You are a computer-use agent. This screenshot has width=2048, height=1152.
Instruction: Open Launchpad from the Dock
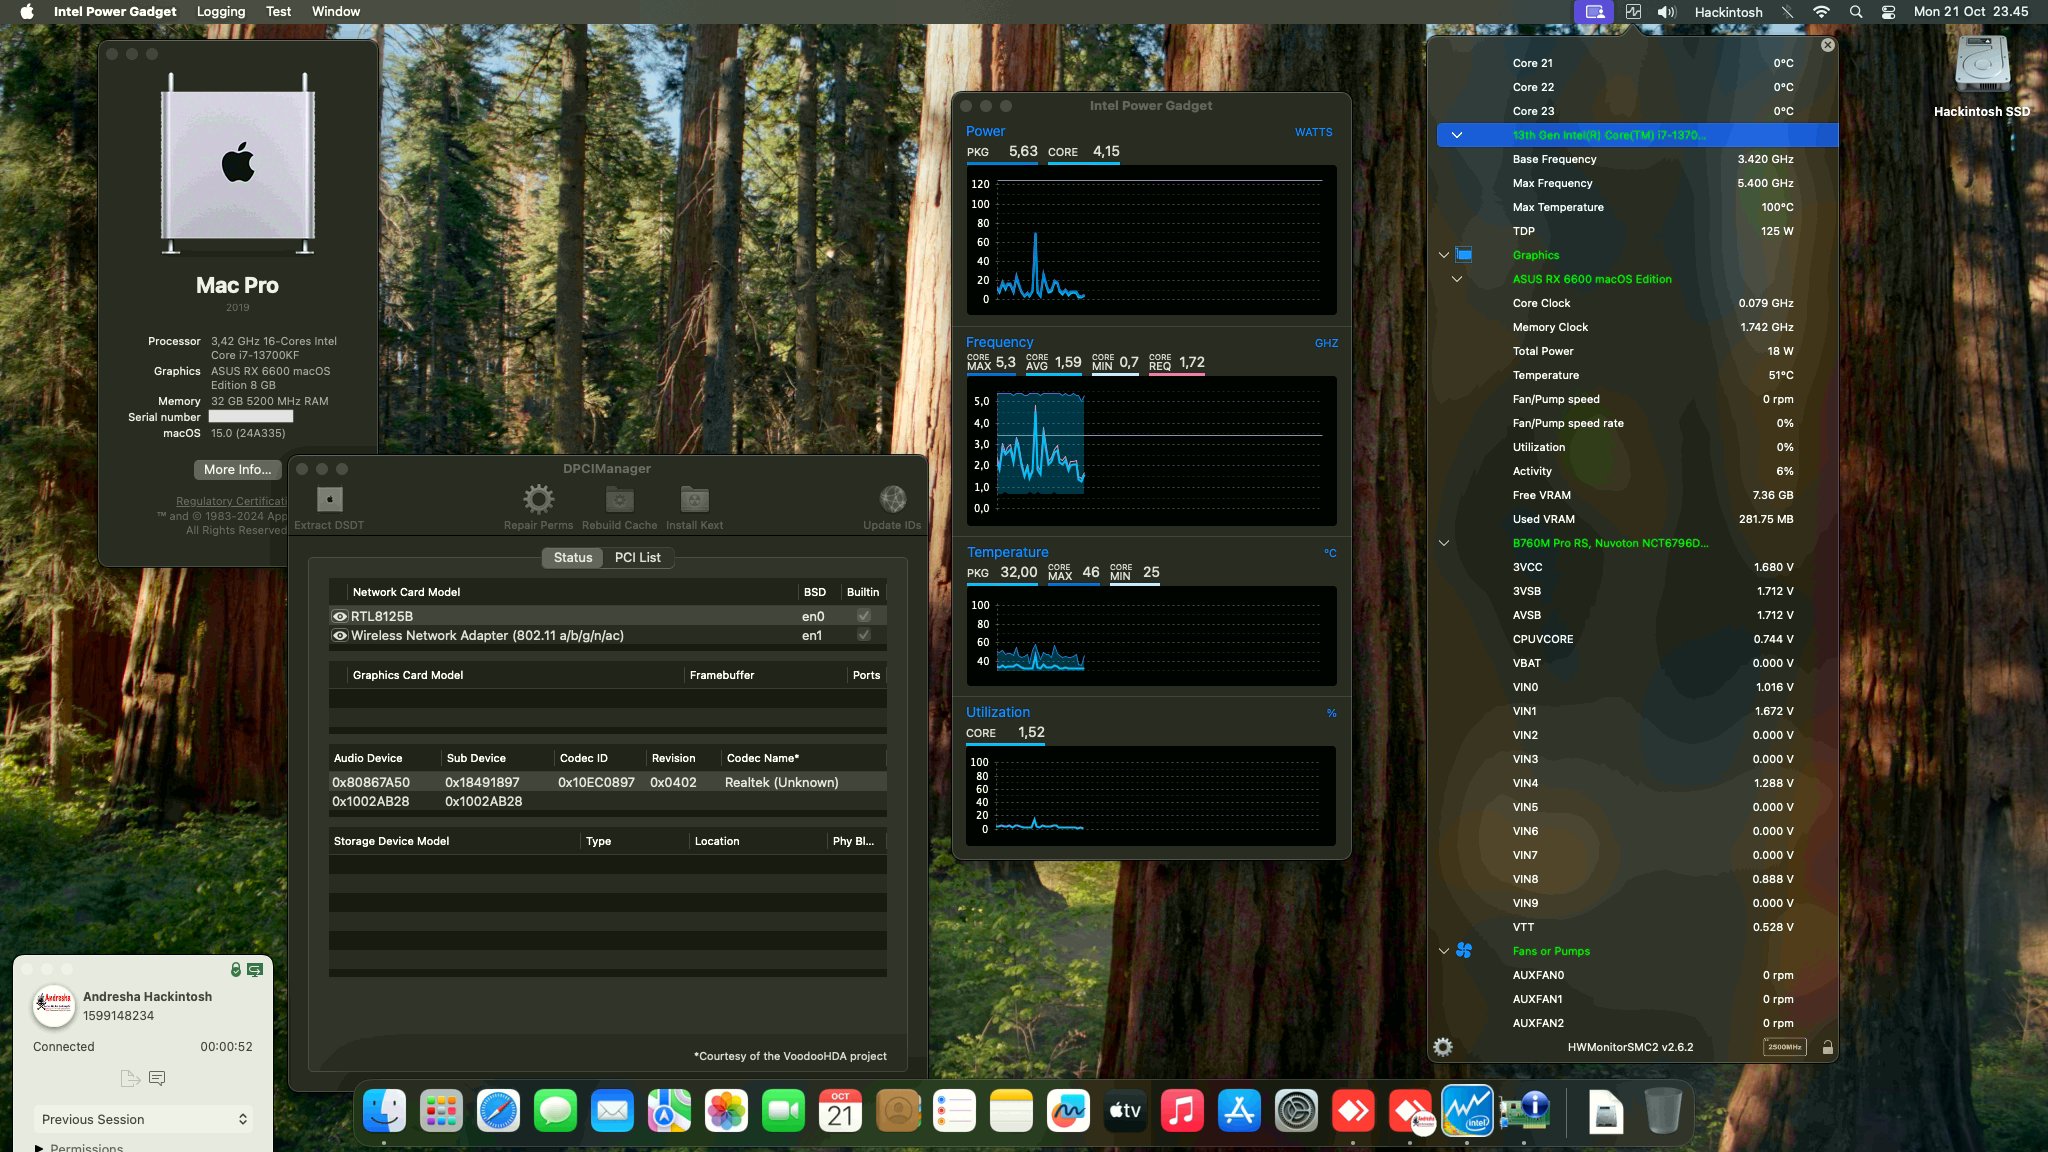pyautogui.click(x=441, y=1110)
